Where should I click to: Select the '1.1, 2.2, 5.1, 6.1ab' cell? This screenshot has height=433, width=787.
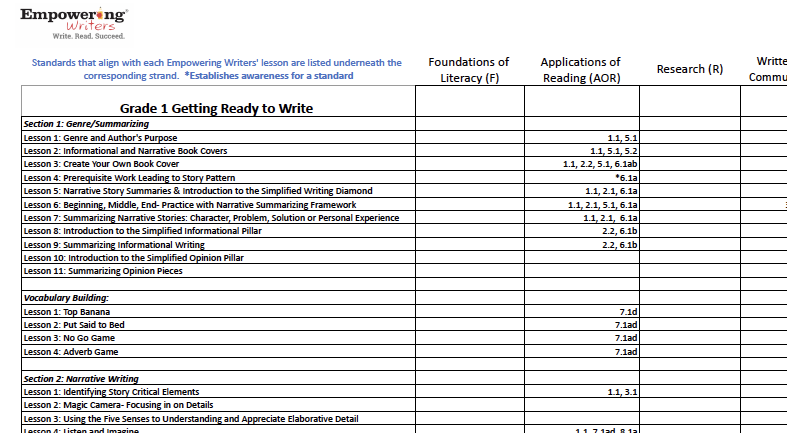(601, 164)
